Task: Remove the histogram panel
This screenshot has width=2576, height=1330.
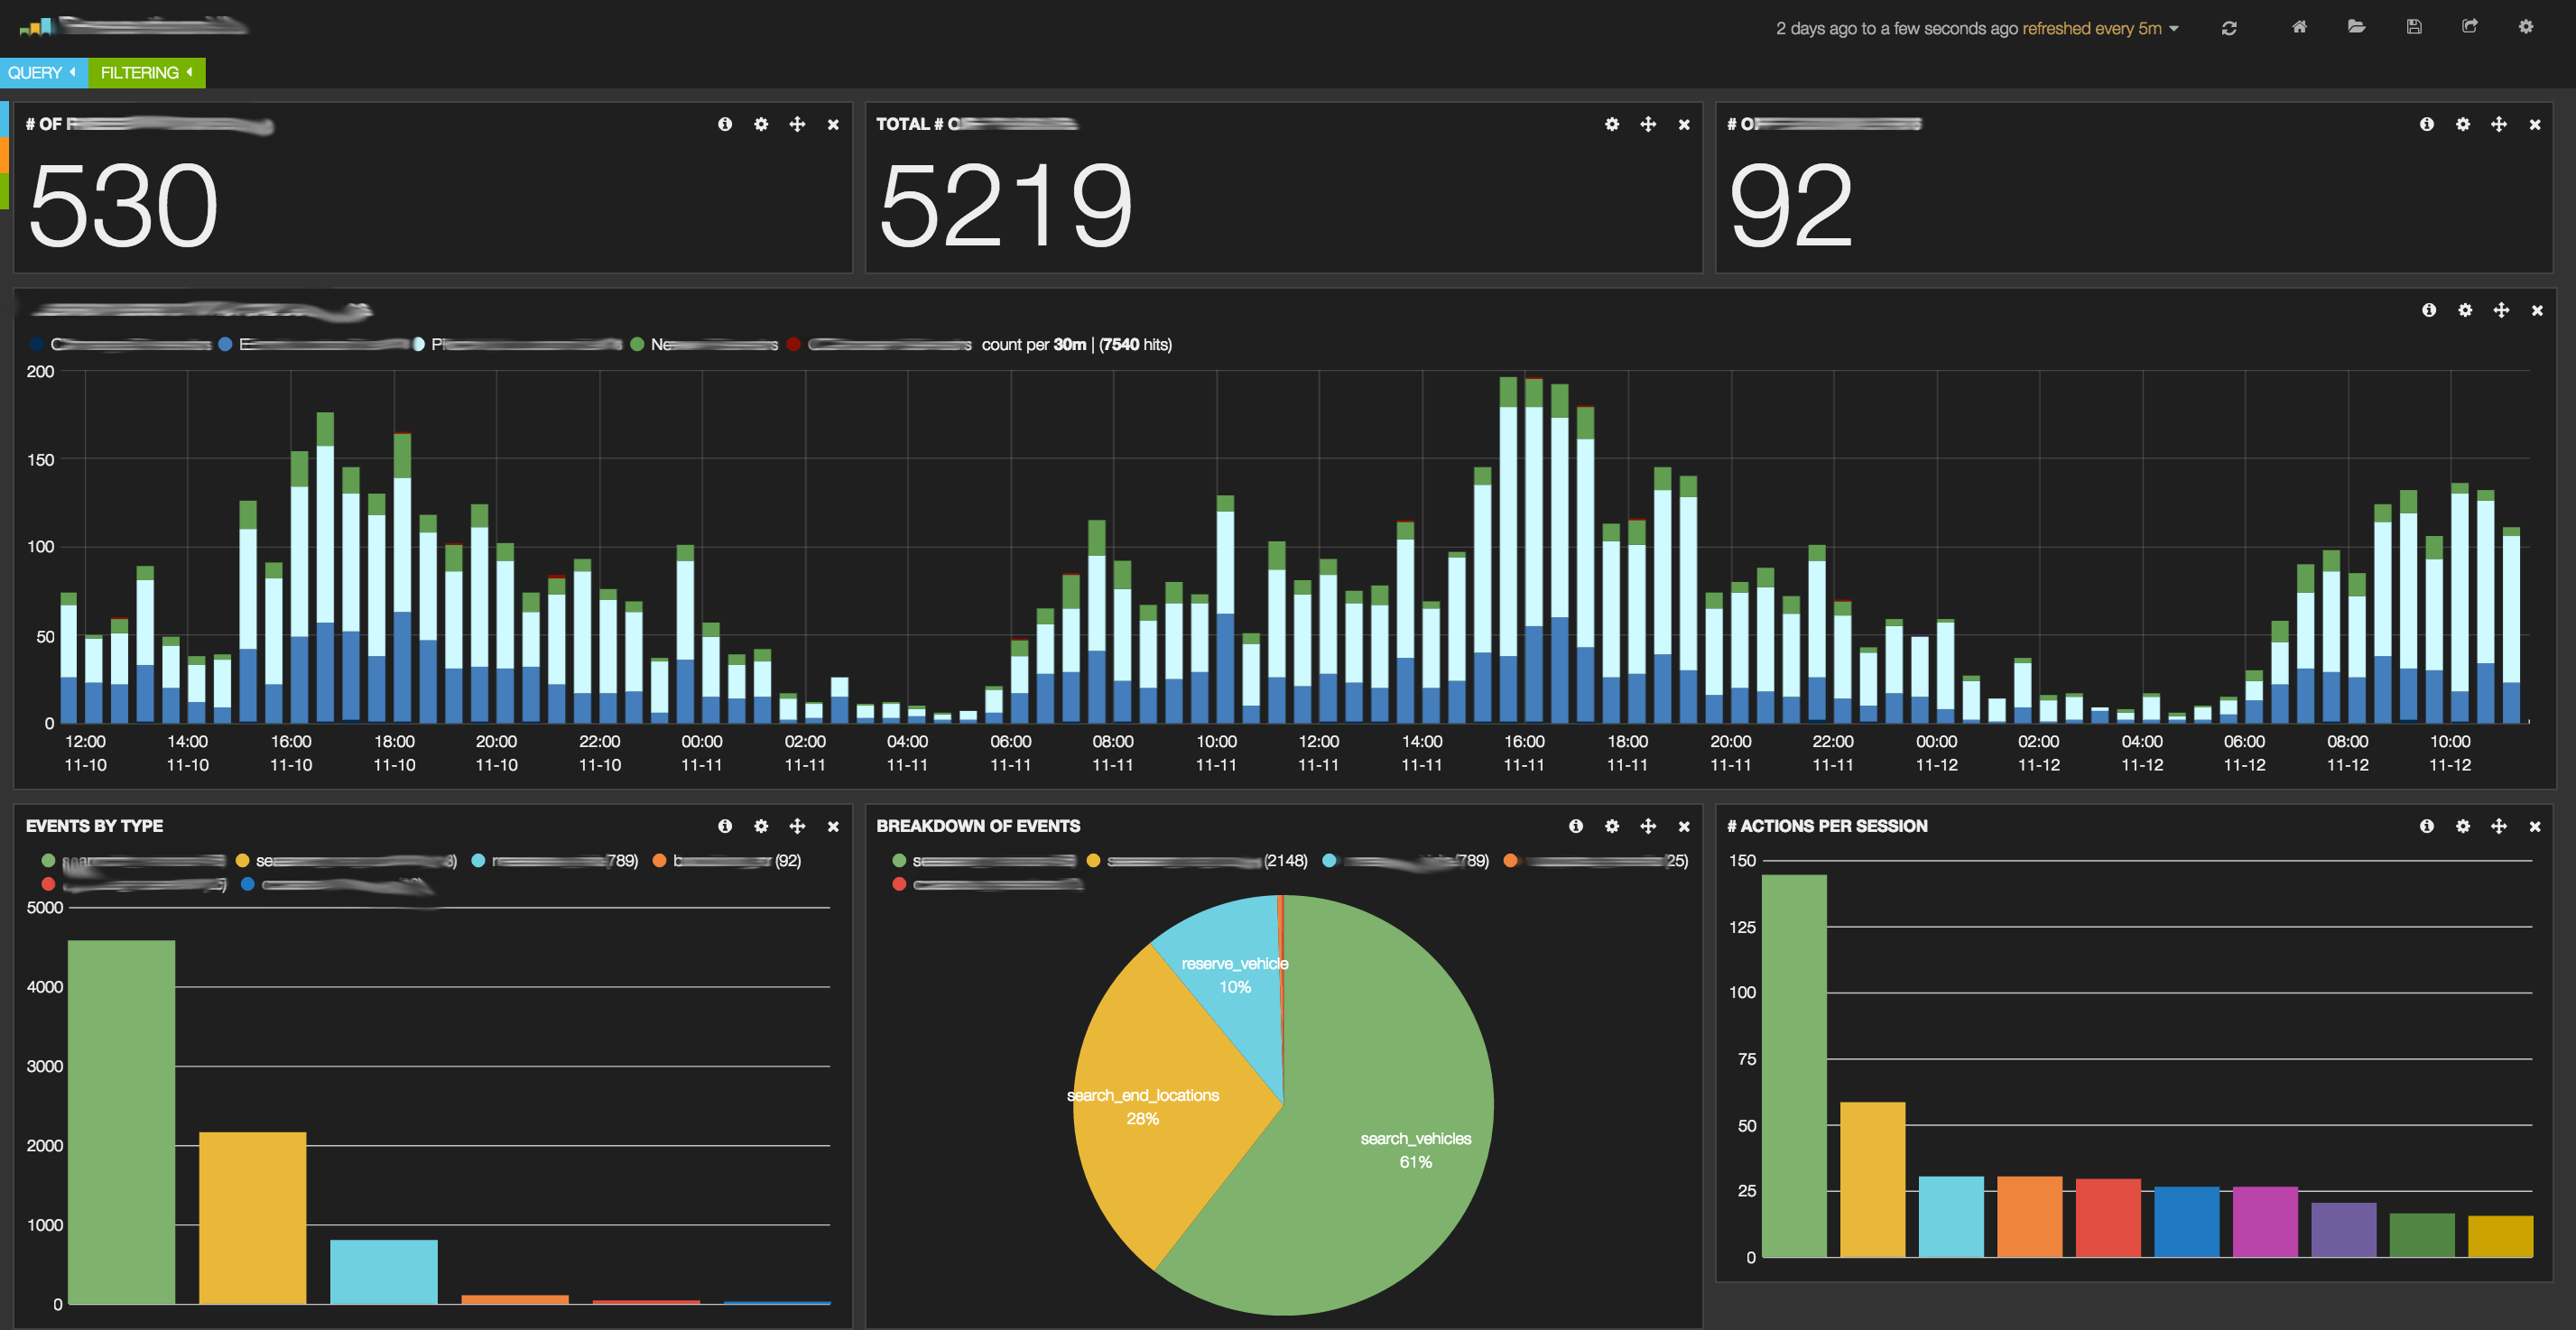Action: (2537, 311)
